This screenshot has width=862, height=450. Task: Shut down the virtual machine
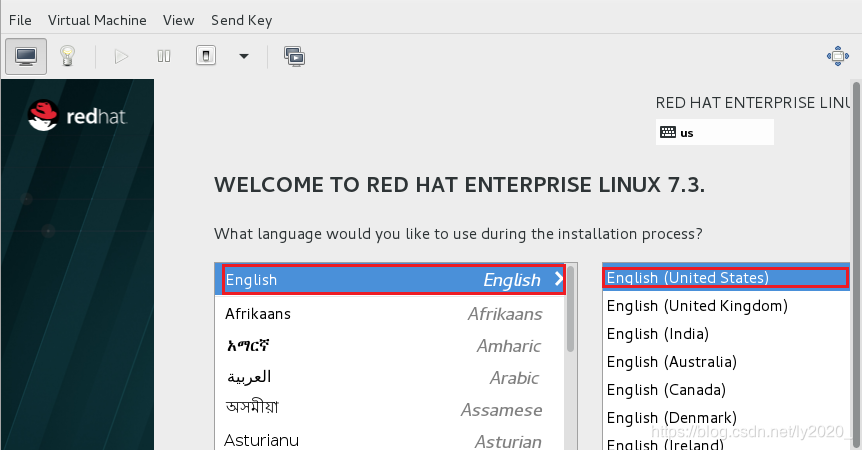coord(206,56)
